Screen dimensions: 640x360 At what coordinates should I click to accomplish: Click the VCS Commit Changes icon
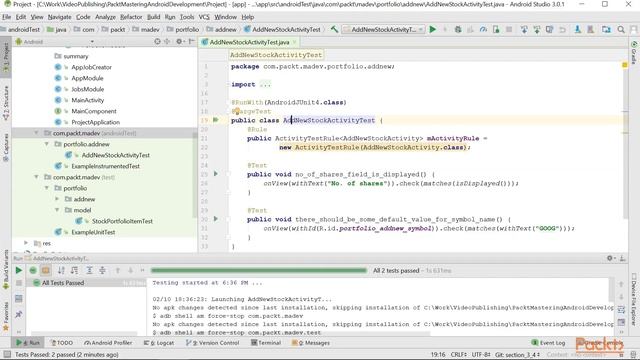pos(537,29)
